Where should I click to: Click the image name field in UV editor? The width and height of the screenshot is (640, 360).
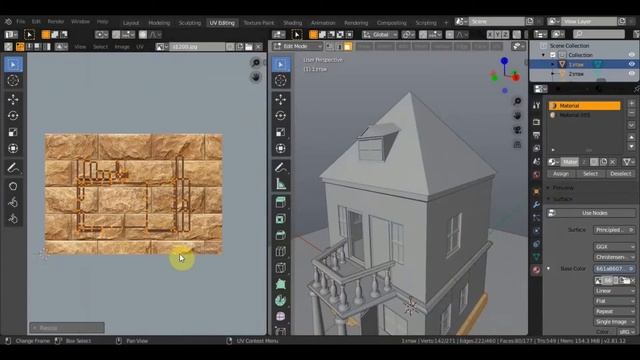(198, 47)
